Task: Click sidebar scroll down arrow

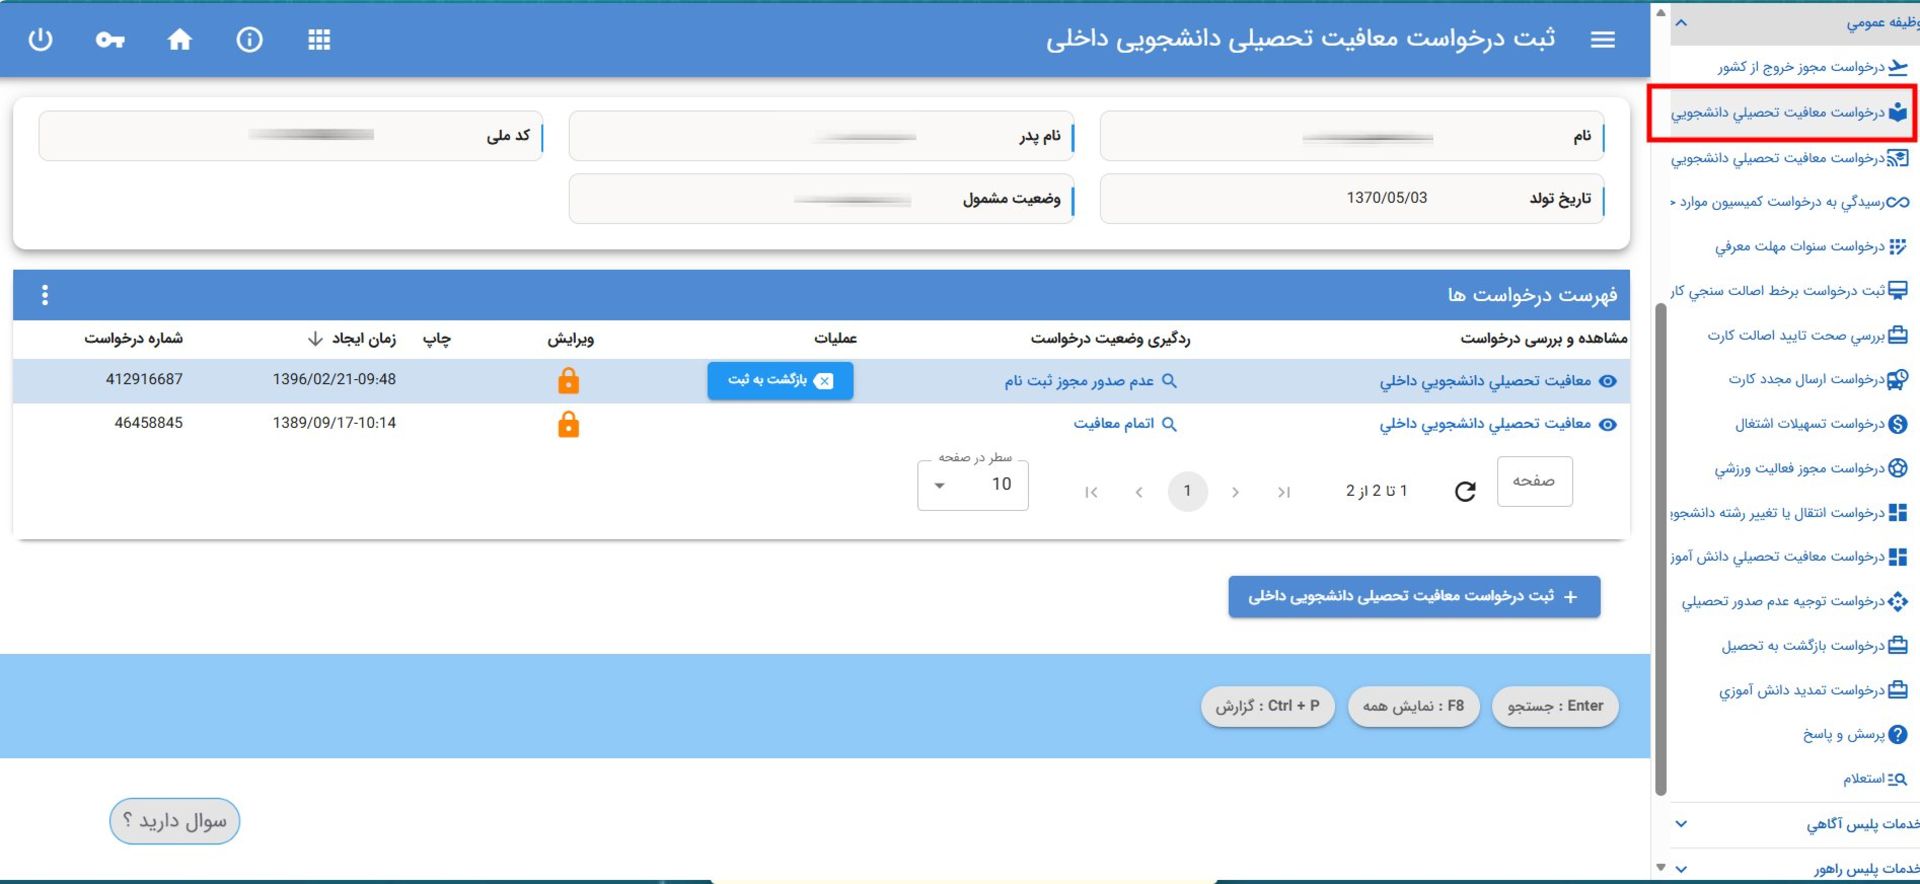Action: 1661,868
